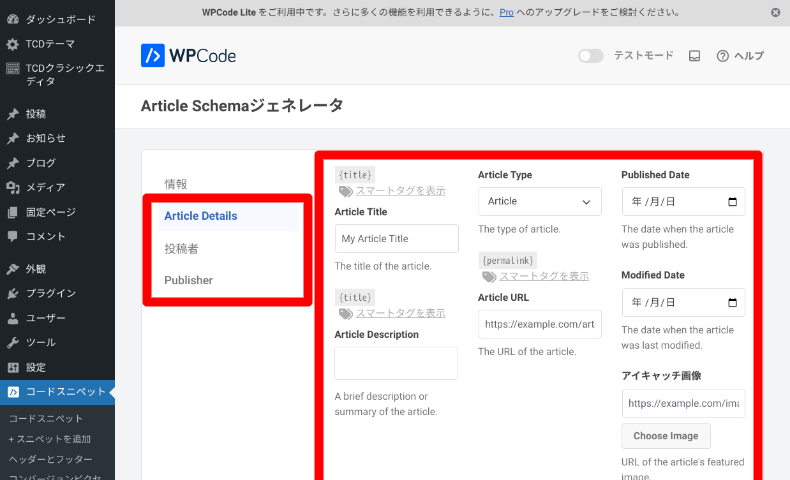Viewport: 790px width, 480px height.
Task: Click tag icon above Article Description
Action: click(x=346, y=313)
